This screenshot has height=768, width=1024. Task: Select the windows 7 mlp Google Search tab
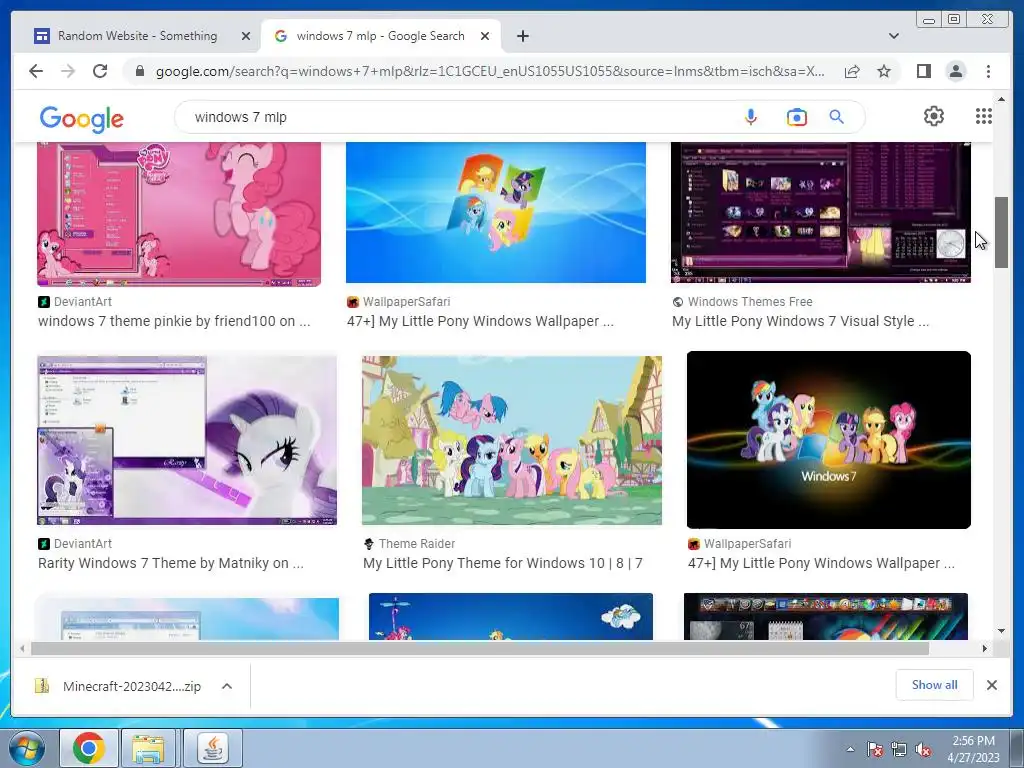tap(380, 36)
